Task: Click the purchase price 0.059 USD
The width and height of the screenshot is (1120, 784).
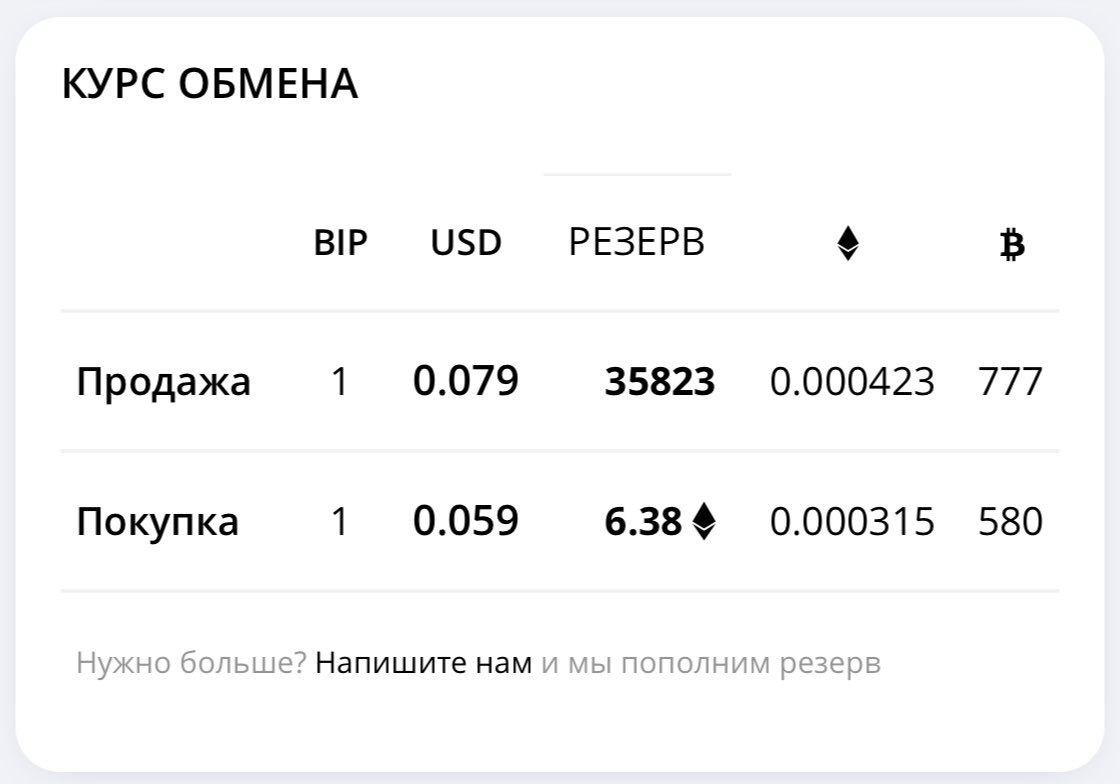Action: click(466, 521)
